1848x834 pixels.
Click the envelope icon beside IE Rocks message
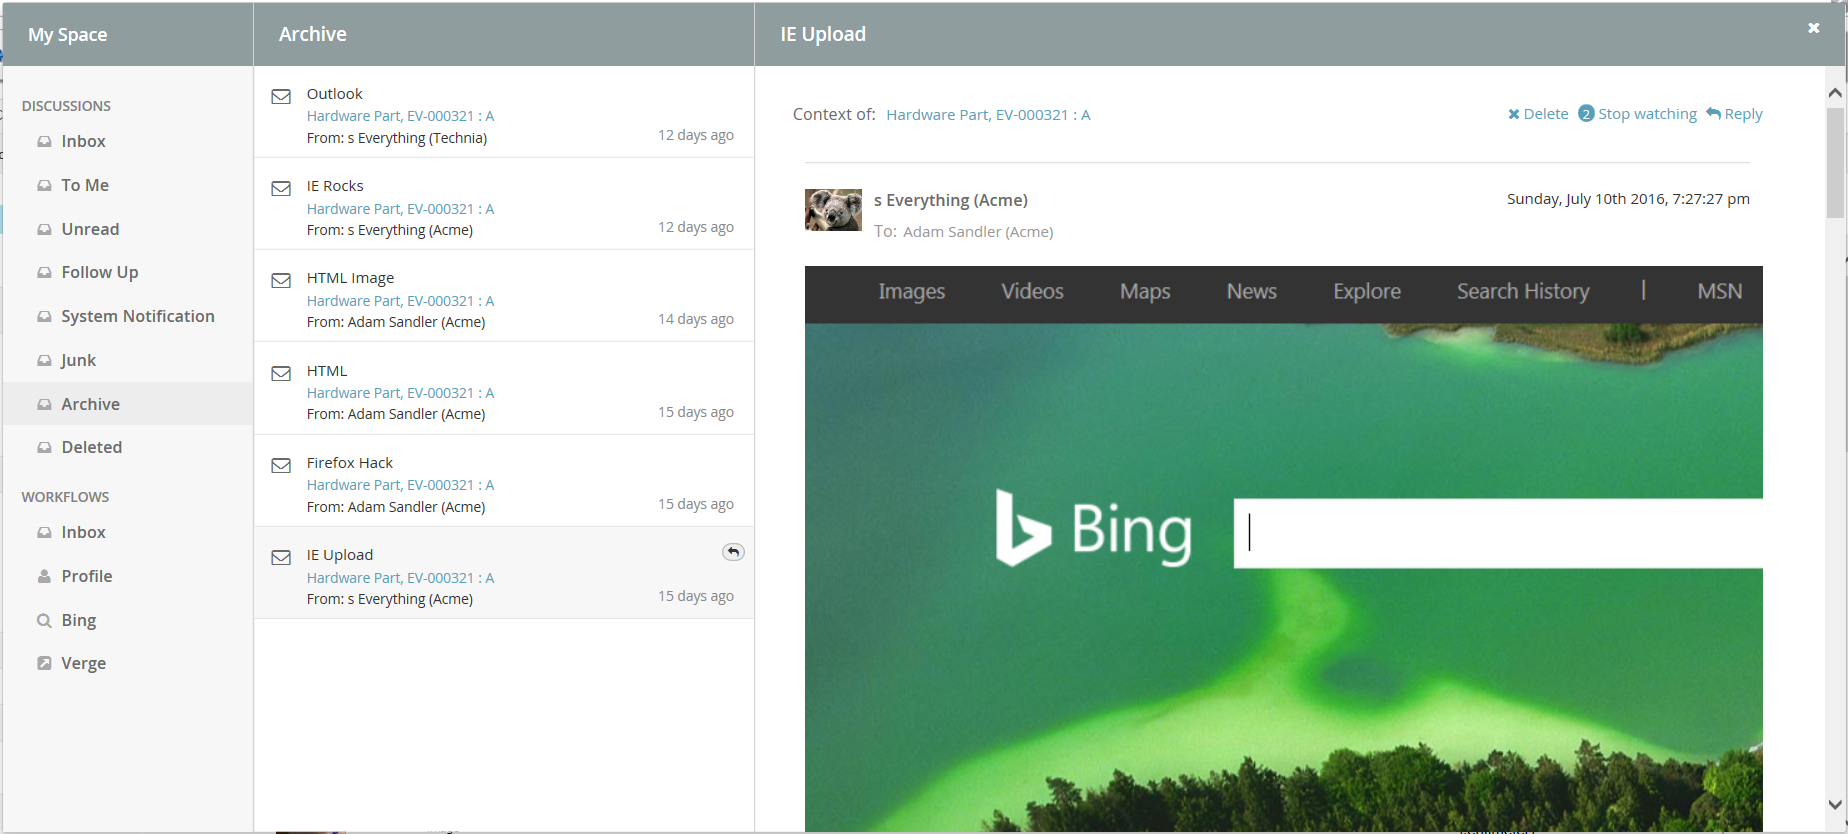pyautogui.click(x=281, y=189)
